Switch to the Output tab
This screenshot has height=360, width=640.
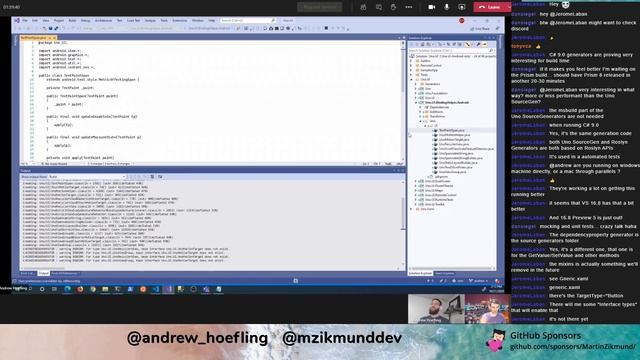[43, 273]
